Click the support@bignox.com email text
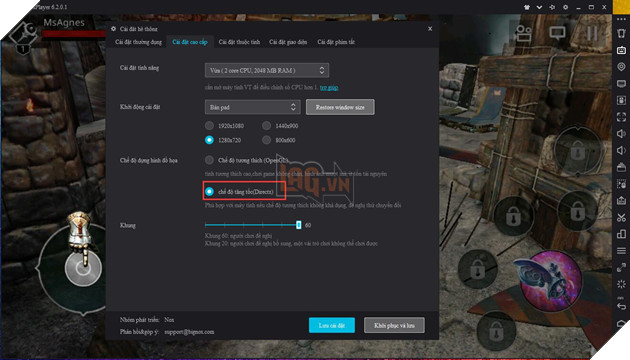This screenshot has height=360, width=630. tap(189, 332)
